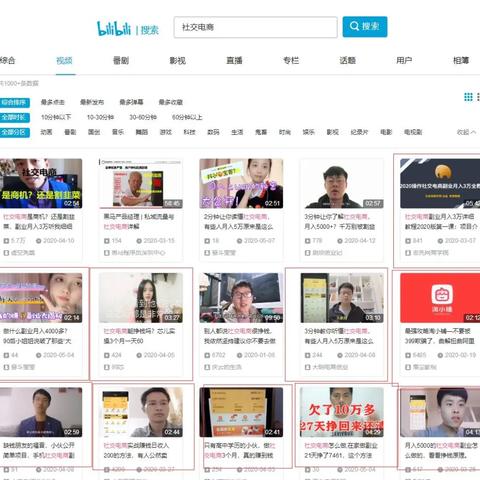Image resolution: width=480 pixels, height=480 pixels.
Task: Click the magnifier 搜索 search button
Action: pos(365,27)
